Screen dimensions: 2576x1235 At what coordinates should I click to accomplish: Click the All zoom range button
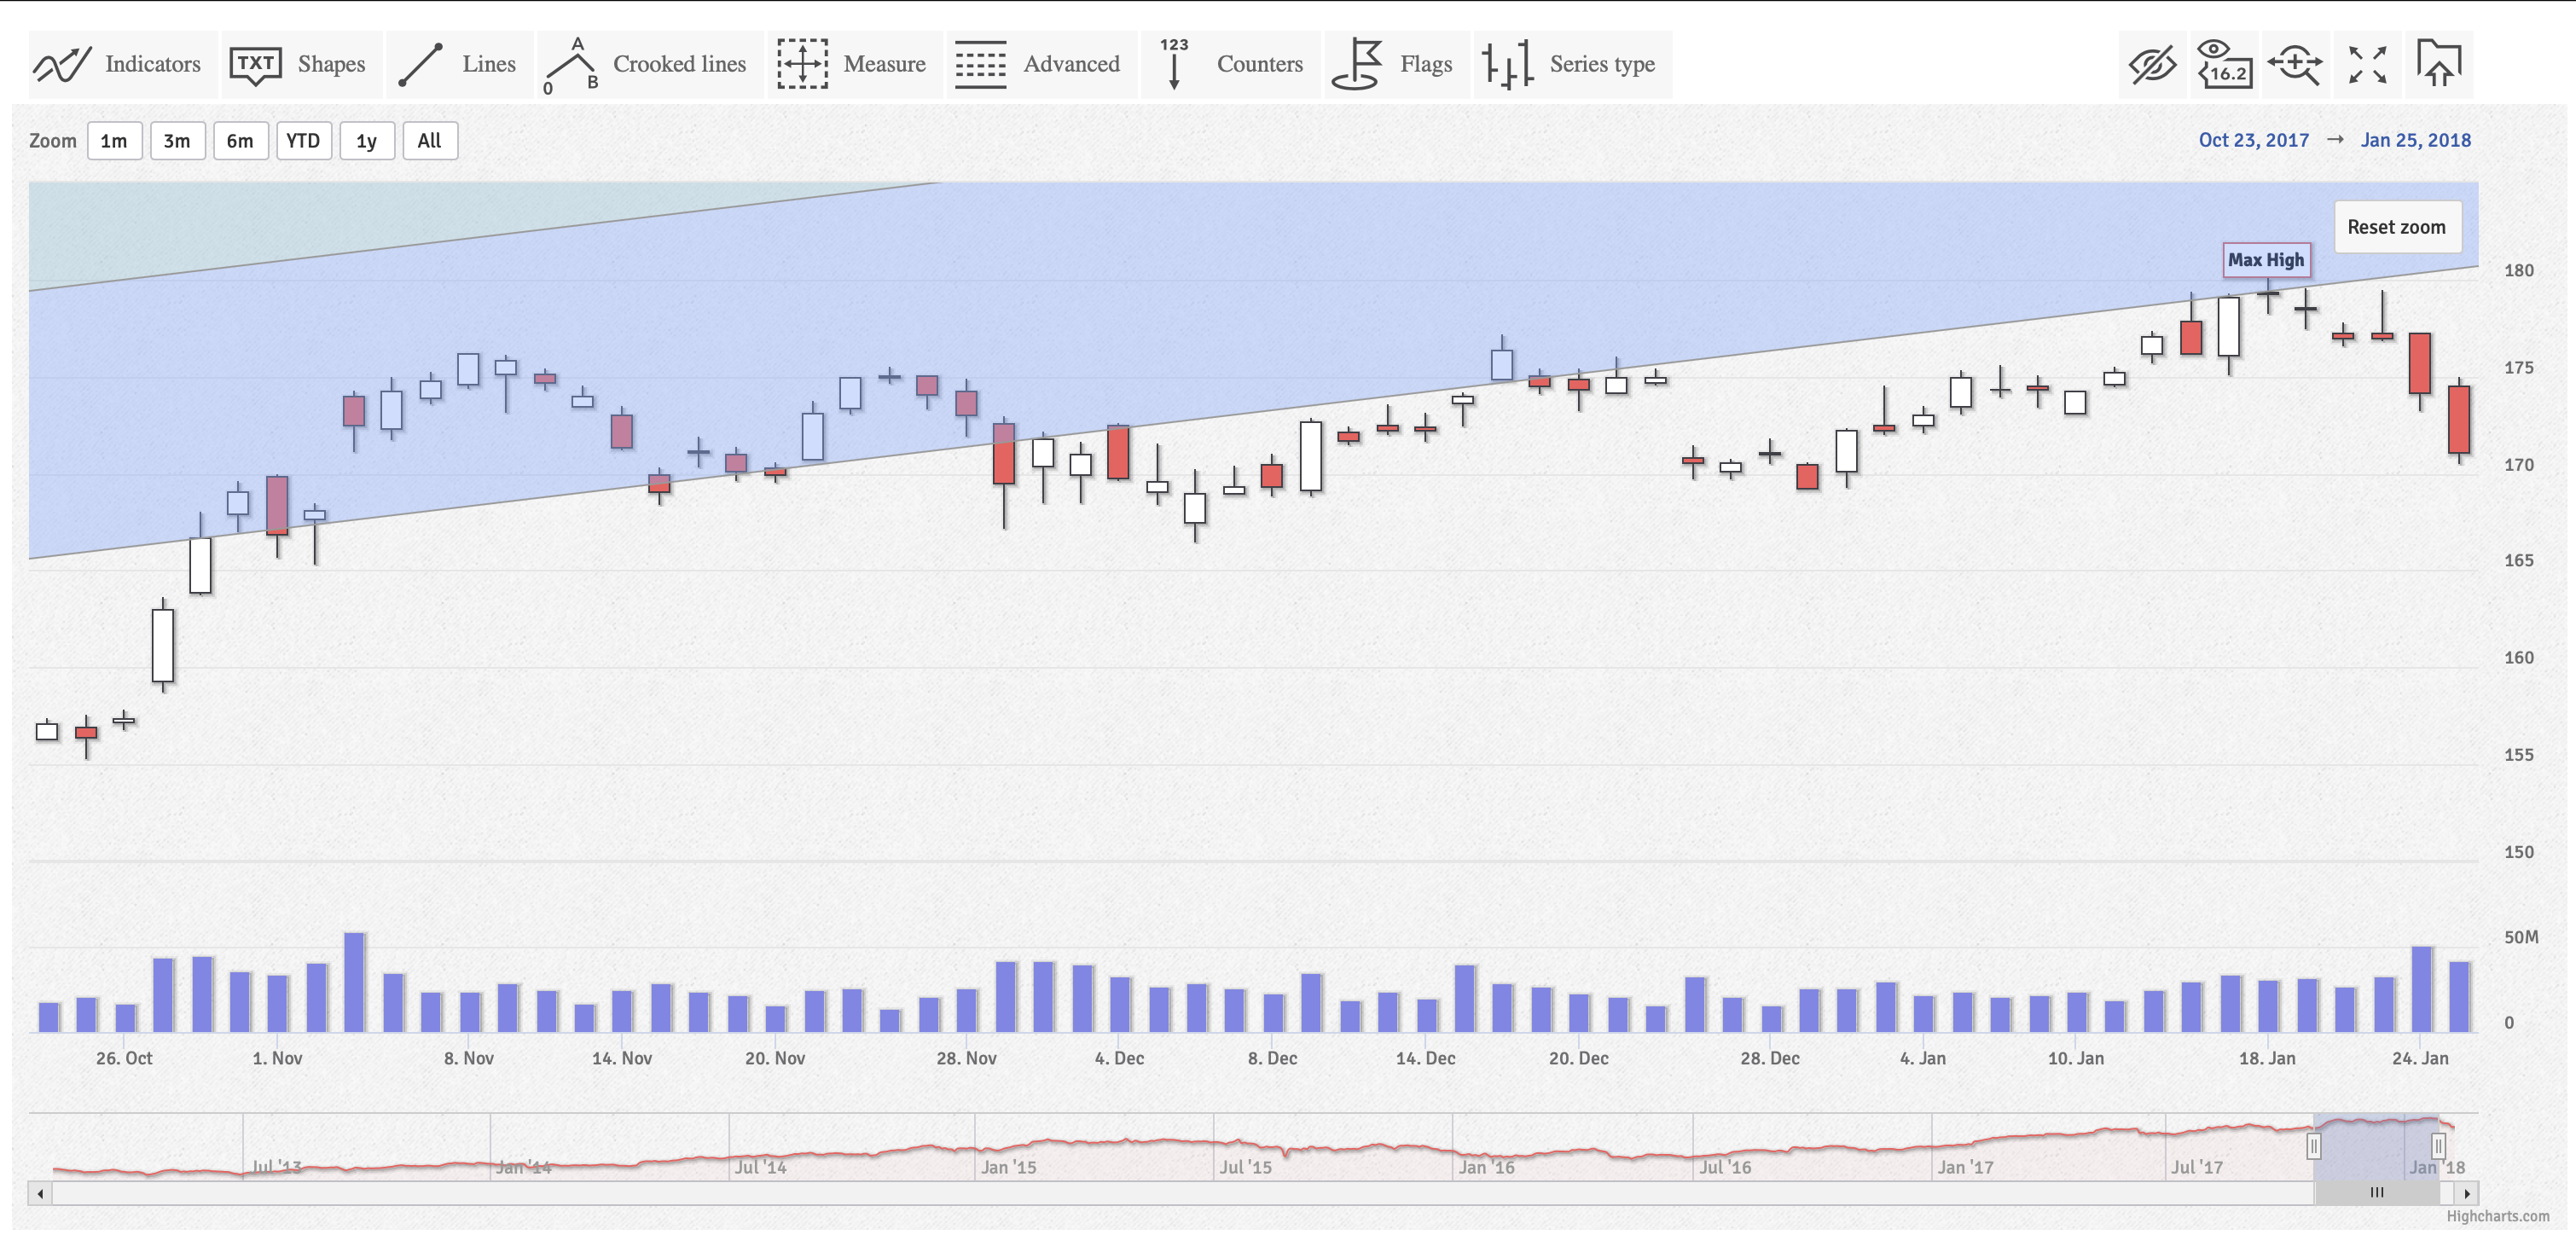click(430, 140)
